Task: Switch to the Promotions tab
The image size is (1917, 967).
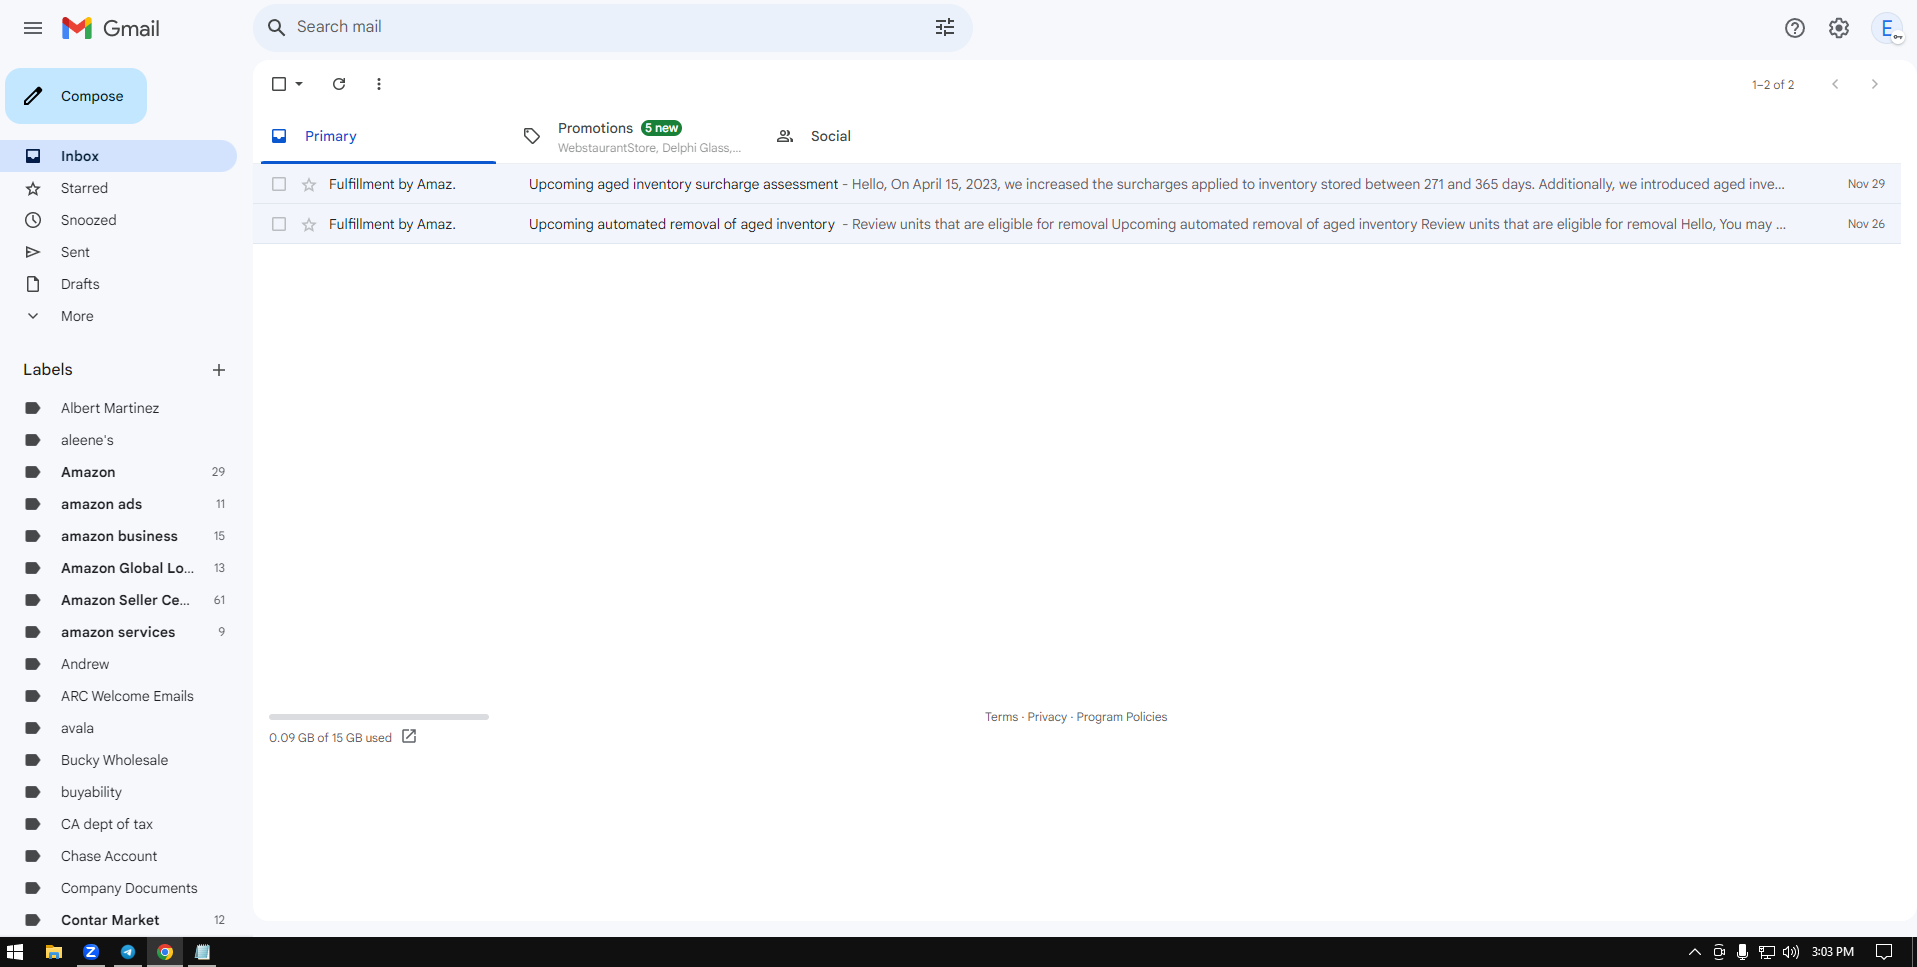Action: (x=632, y=136)
